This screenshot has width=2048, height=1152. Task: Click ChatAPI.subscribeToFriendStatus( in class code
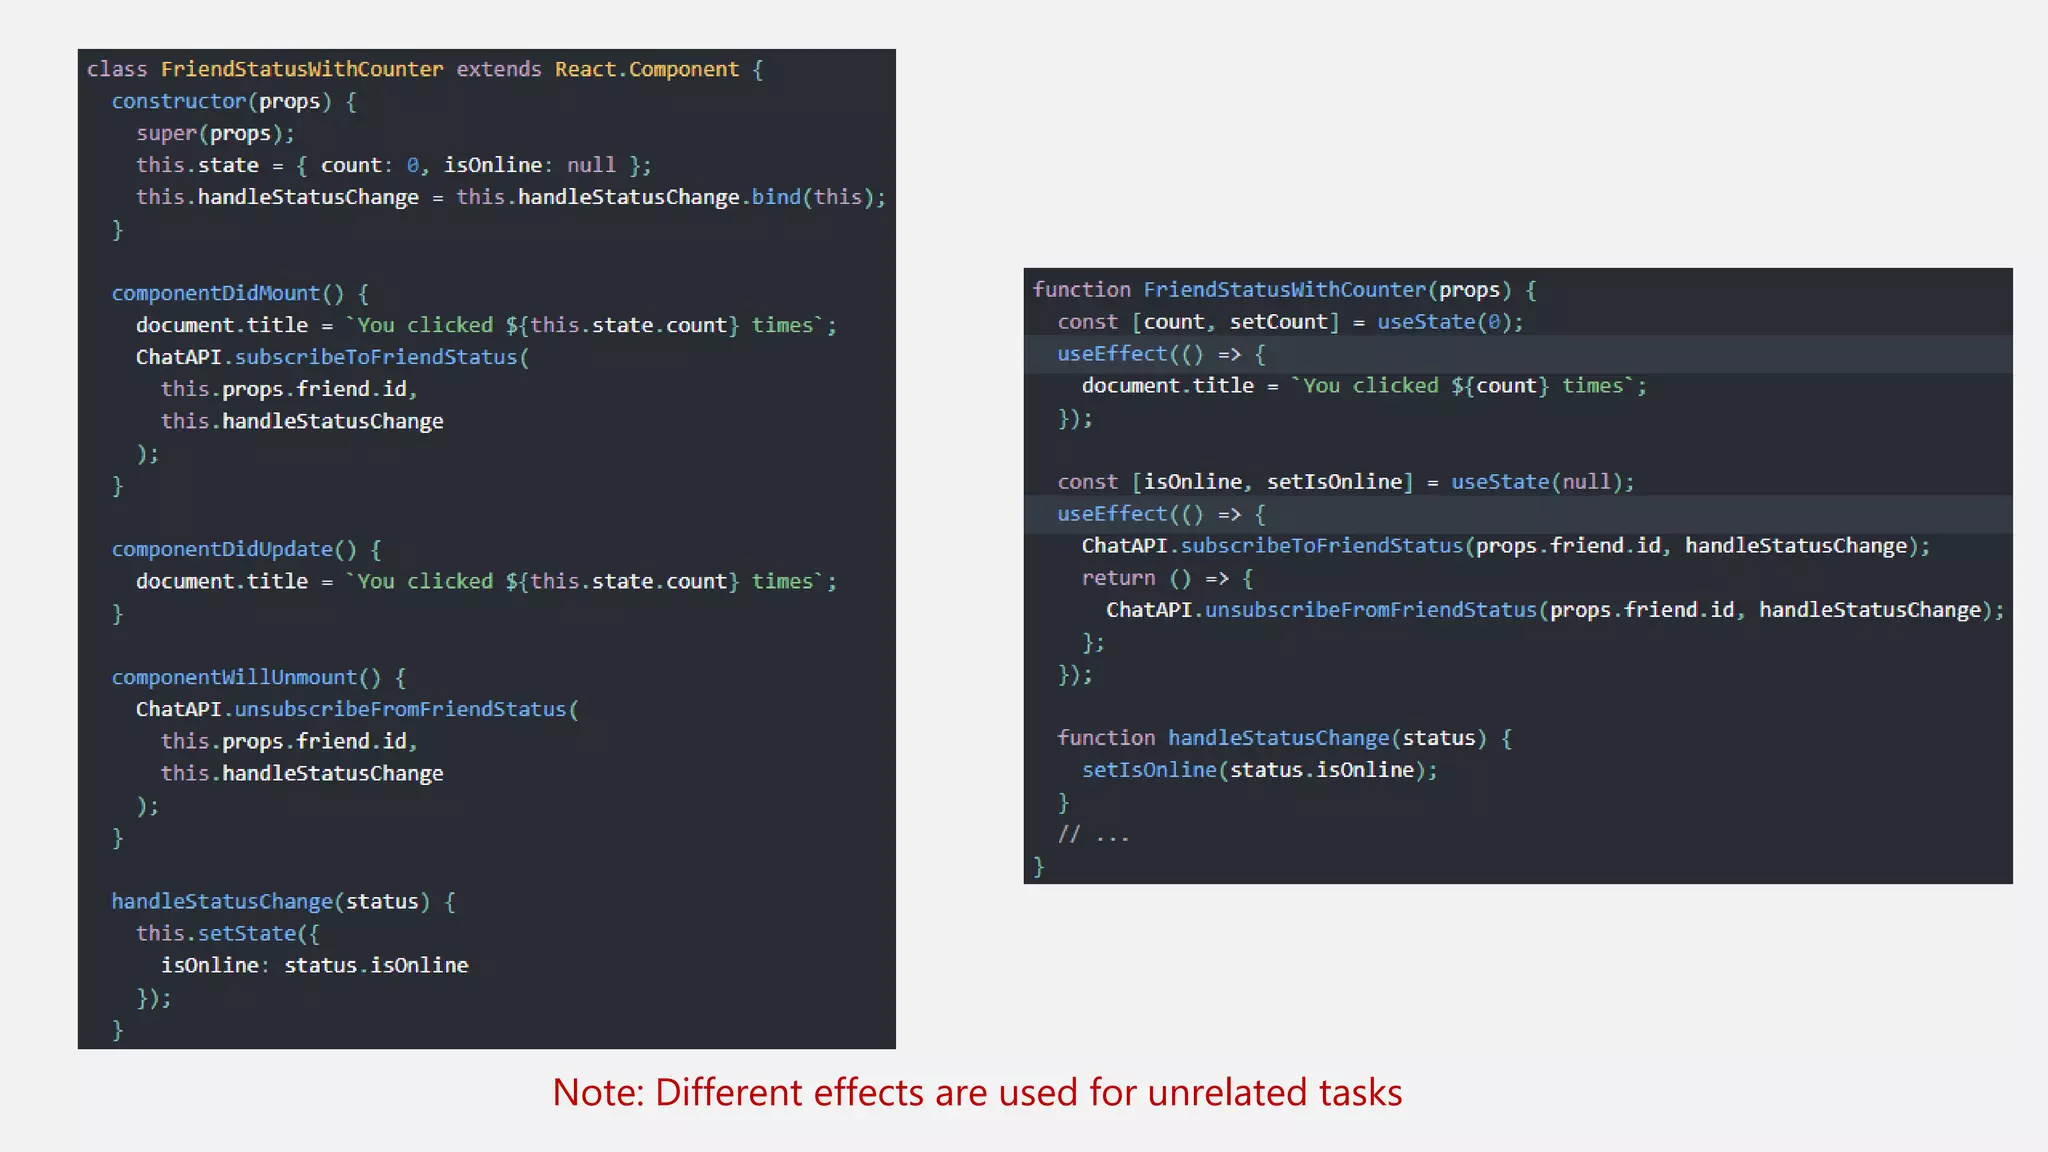click(x=332, y=357)
